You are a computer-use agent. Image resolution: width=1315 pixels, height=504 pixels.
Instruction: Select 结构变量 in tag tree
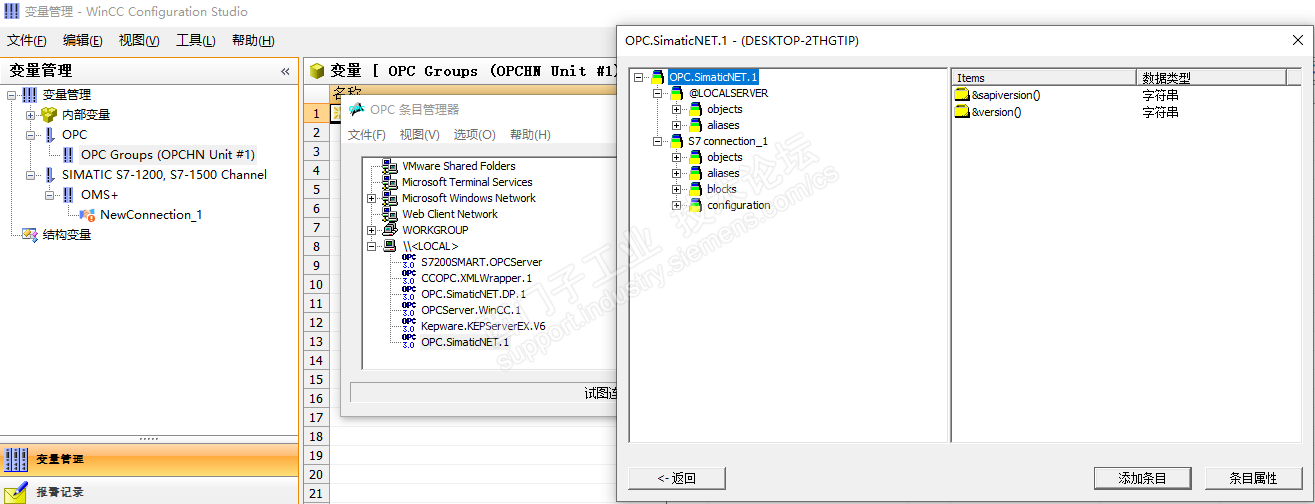pos(67,235)
